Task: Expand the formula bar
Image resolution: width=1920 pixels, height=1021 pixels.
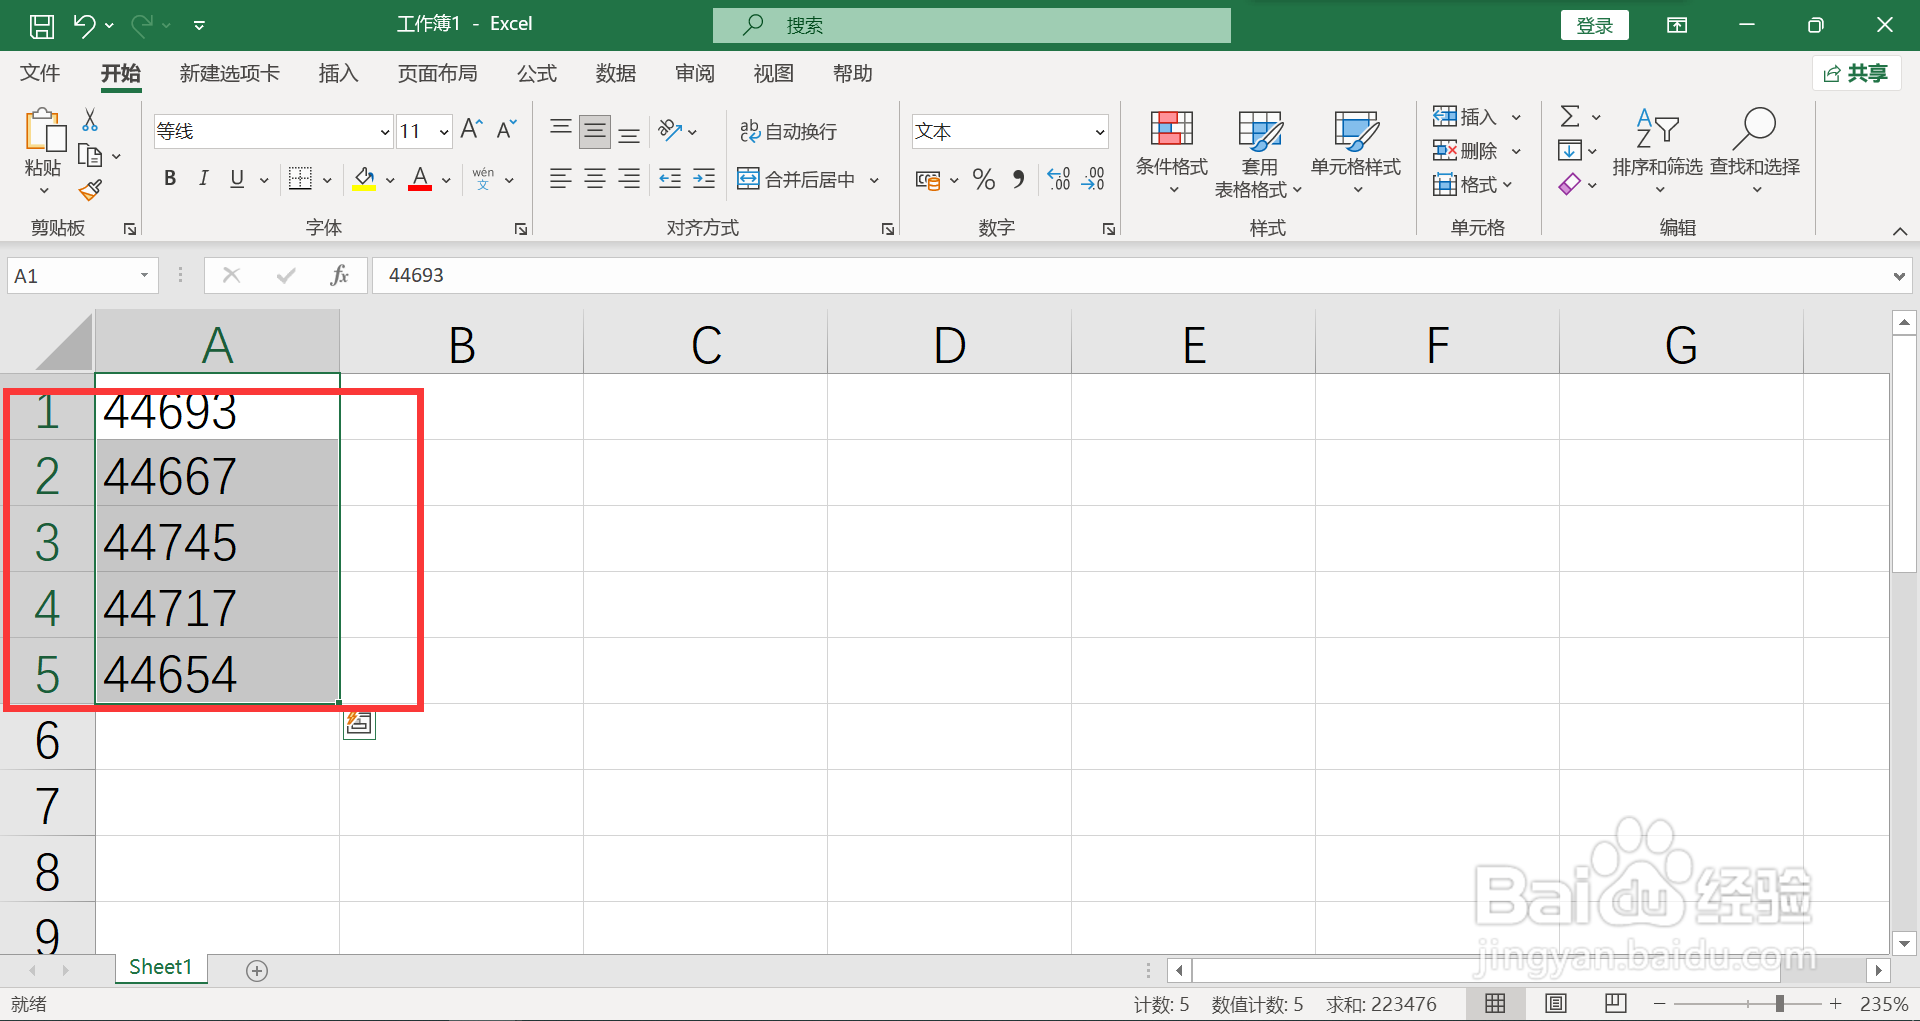Action: (x=1899, y=276)
